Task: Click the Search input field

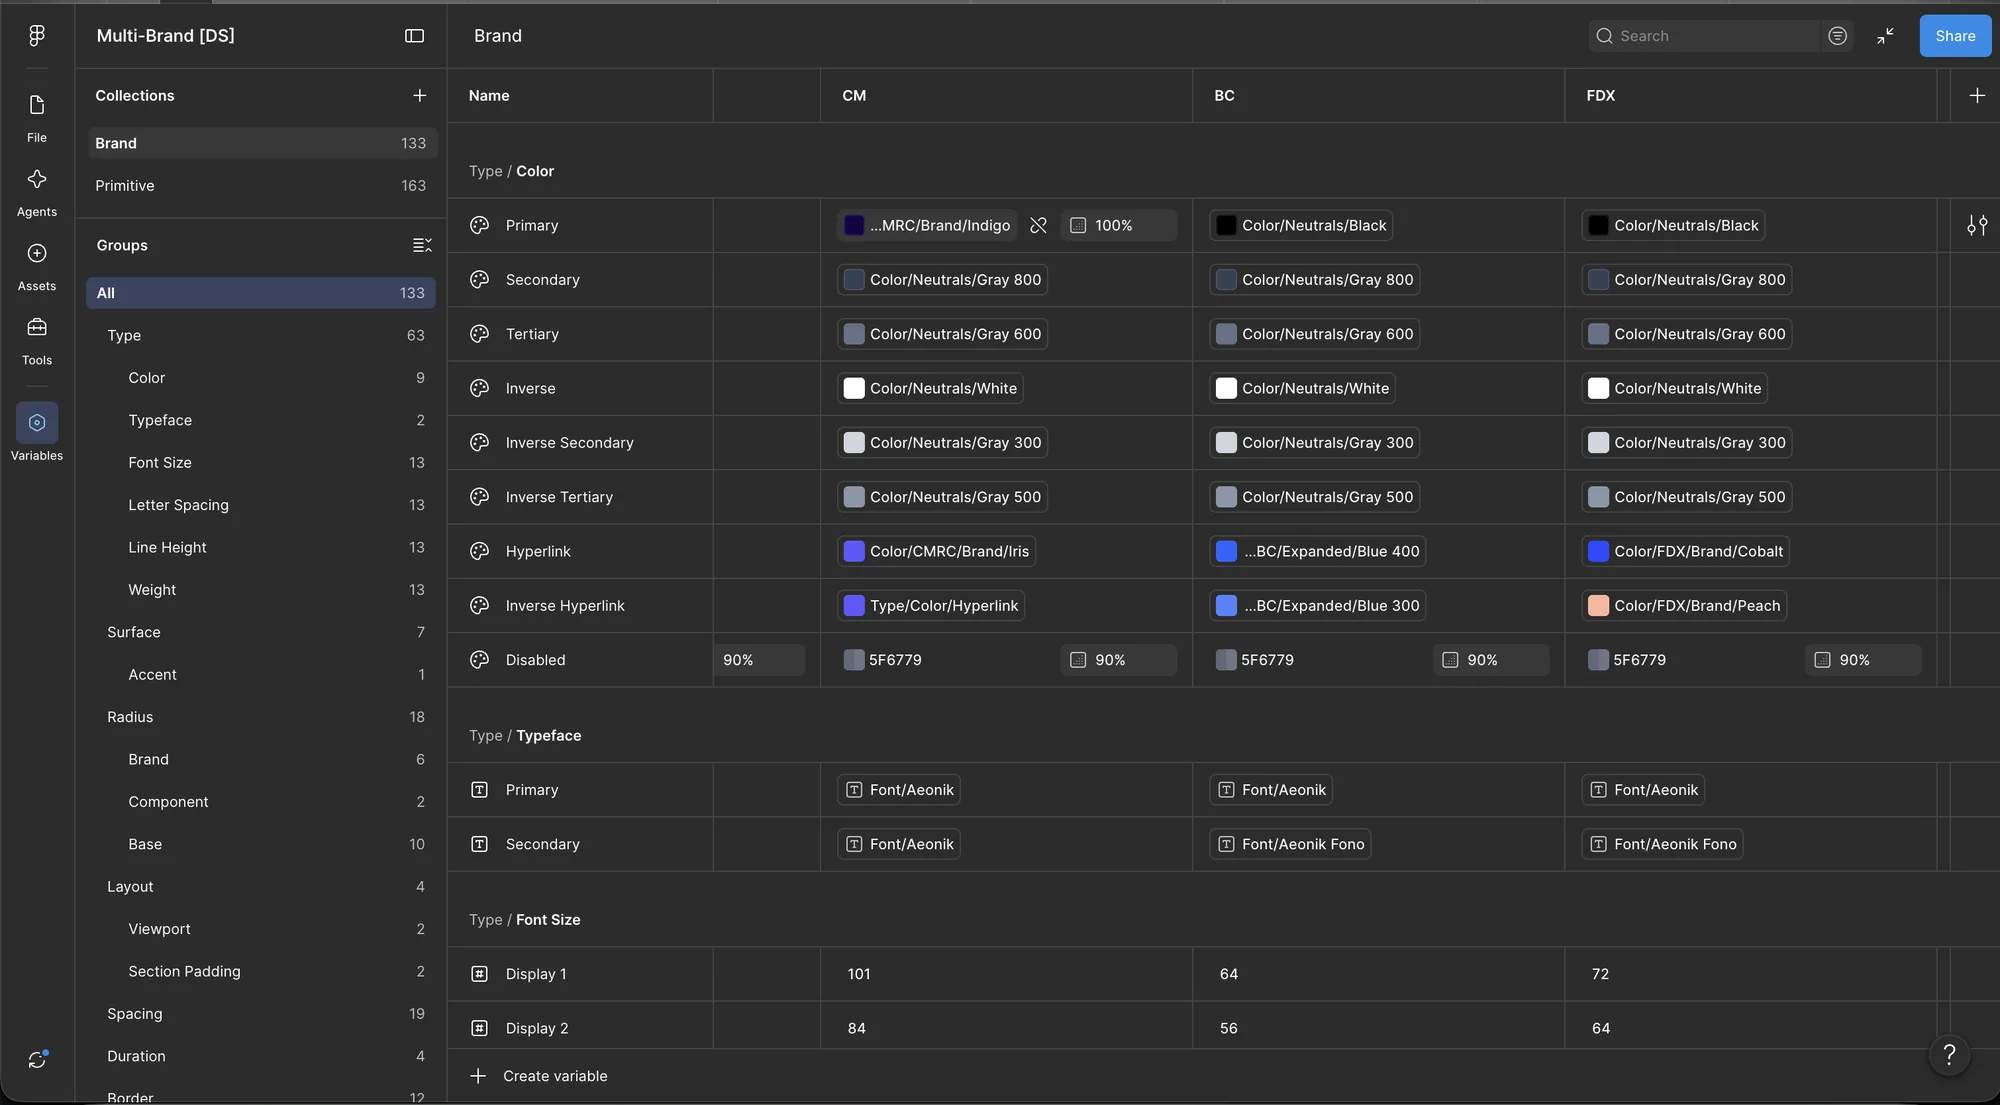Action: click(1704, 36)
